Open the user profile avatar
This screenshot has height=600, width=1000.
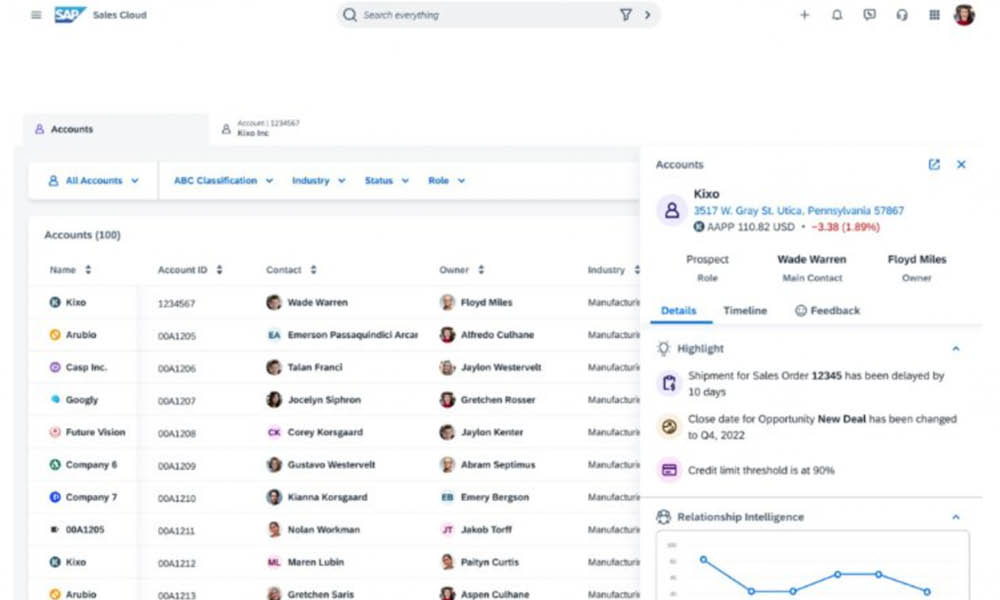point(964,15)
